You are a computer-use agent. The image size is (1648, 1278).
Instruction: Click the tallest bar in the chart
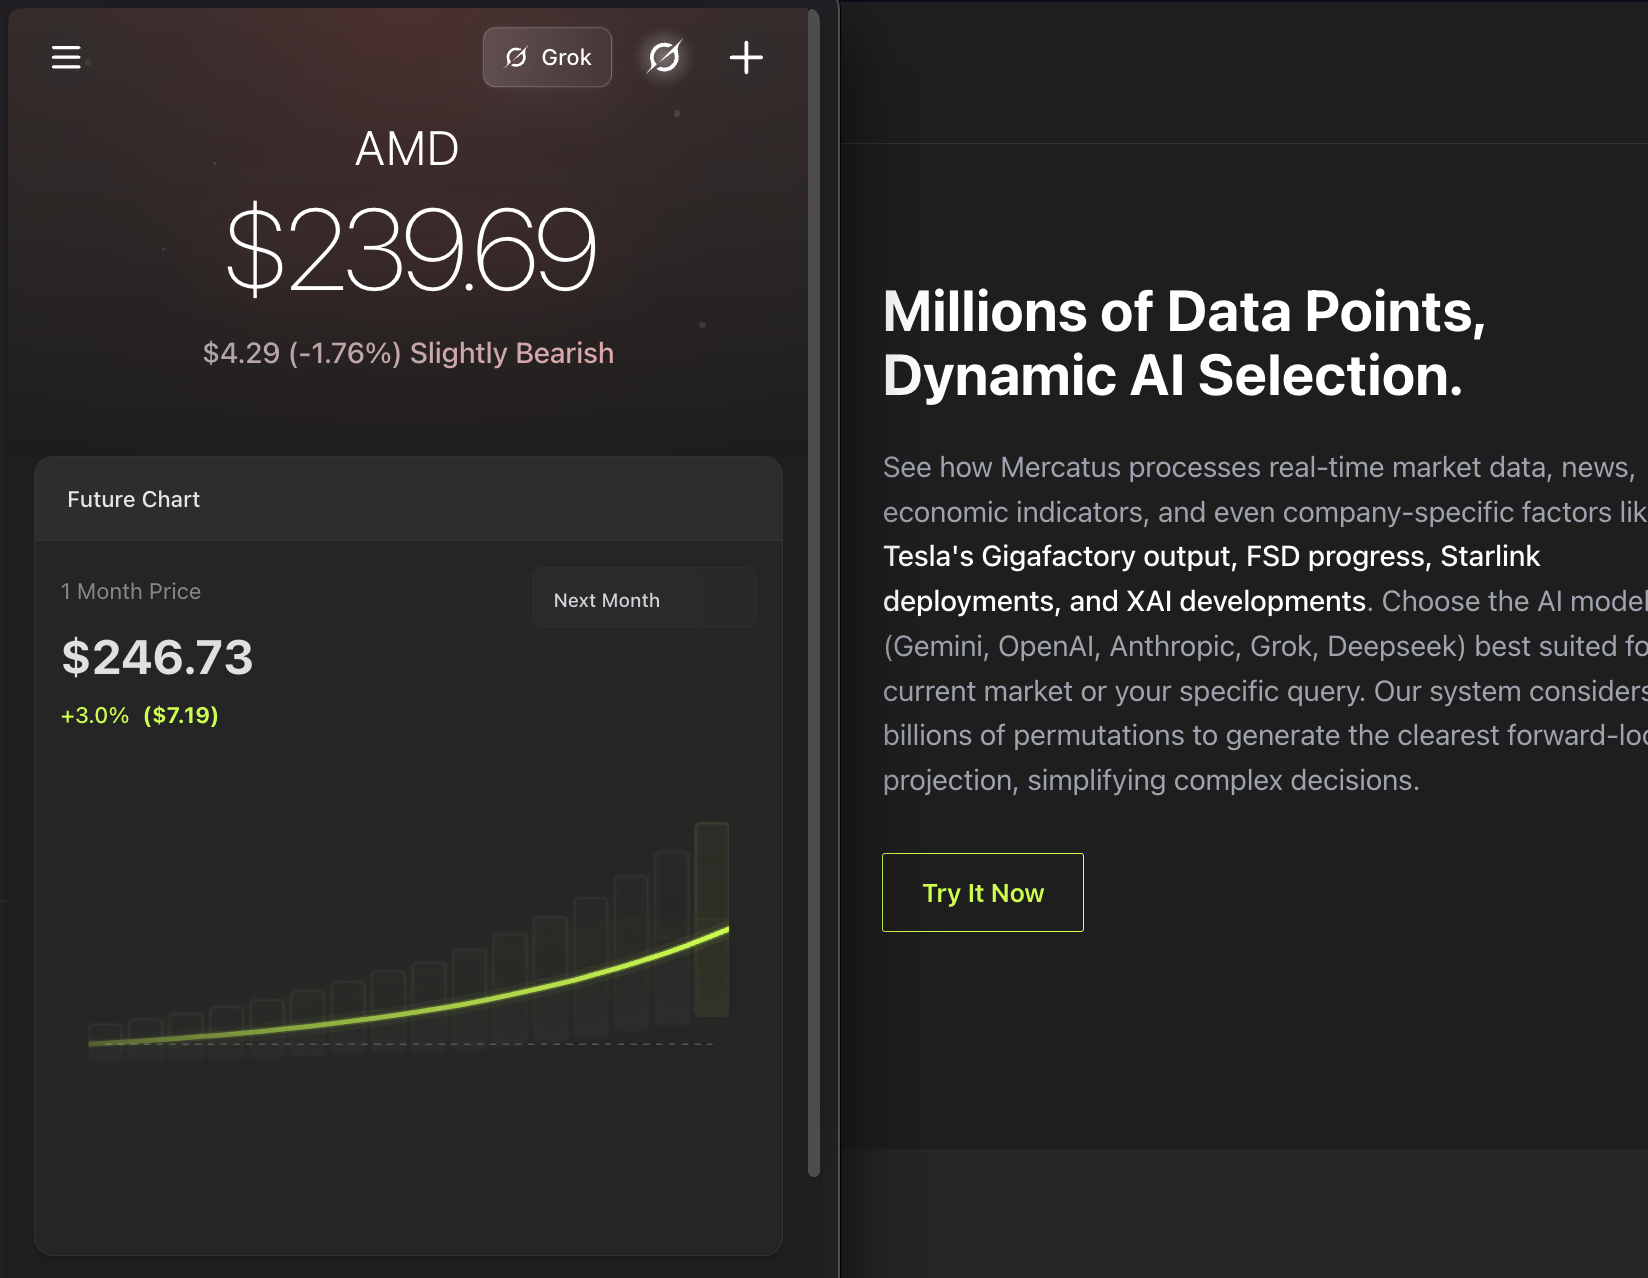click(712, 920)
